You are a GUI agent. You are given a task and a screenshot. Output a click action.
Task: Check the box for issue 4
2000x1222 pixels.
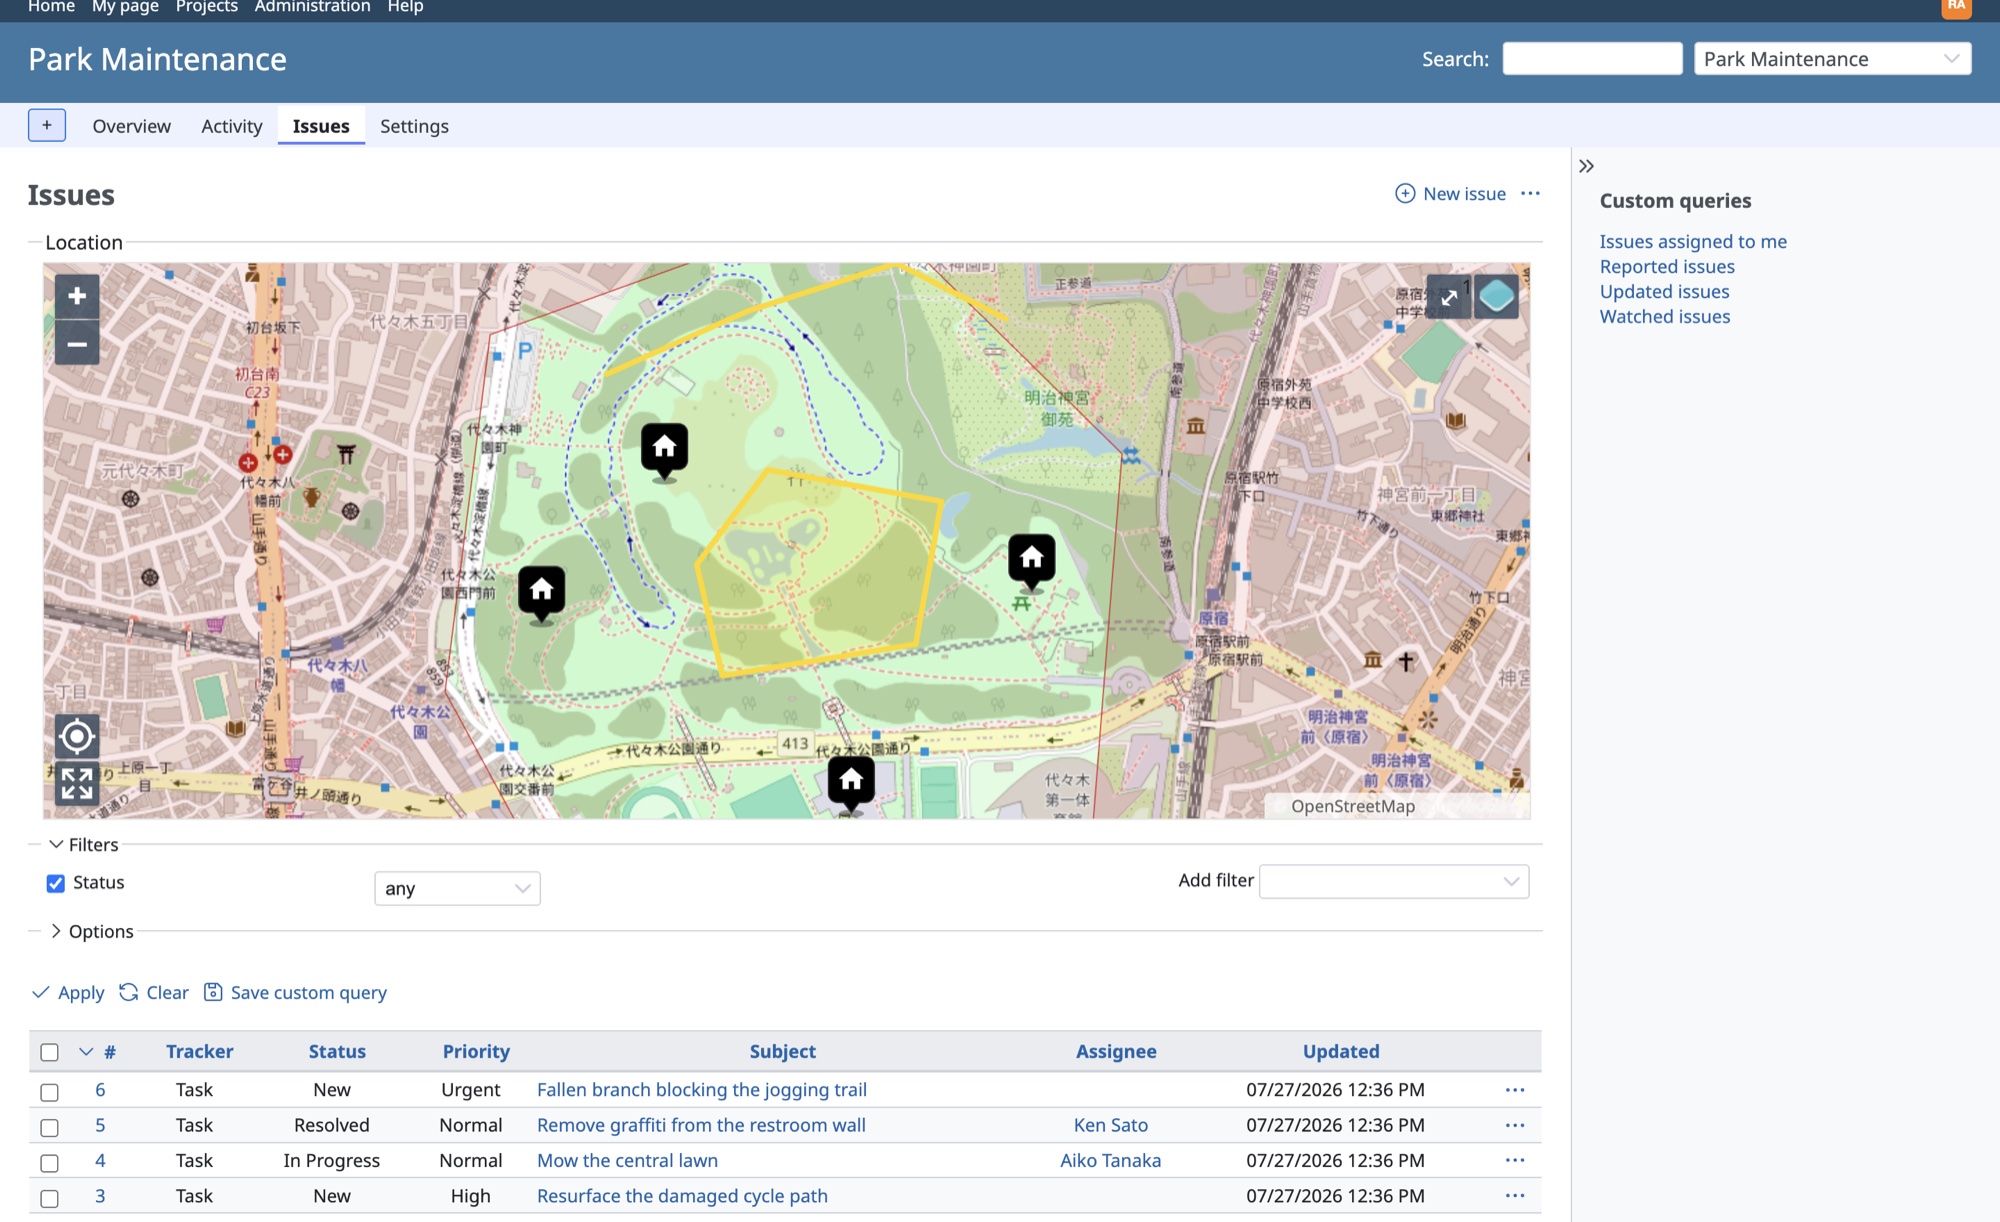coord(49,1163)
